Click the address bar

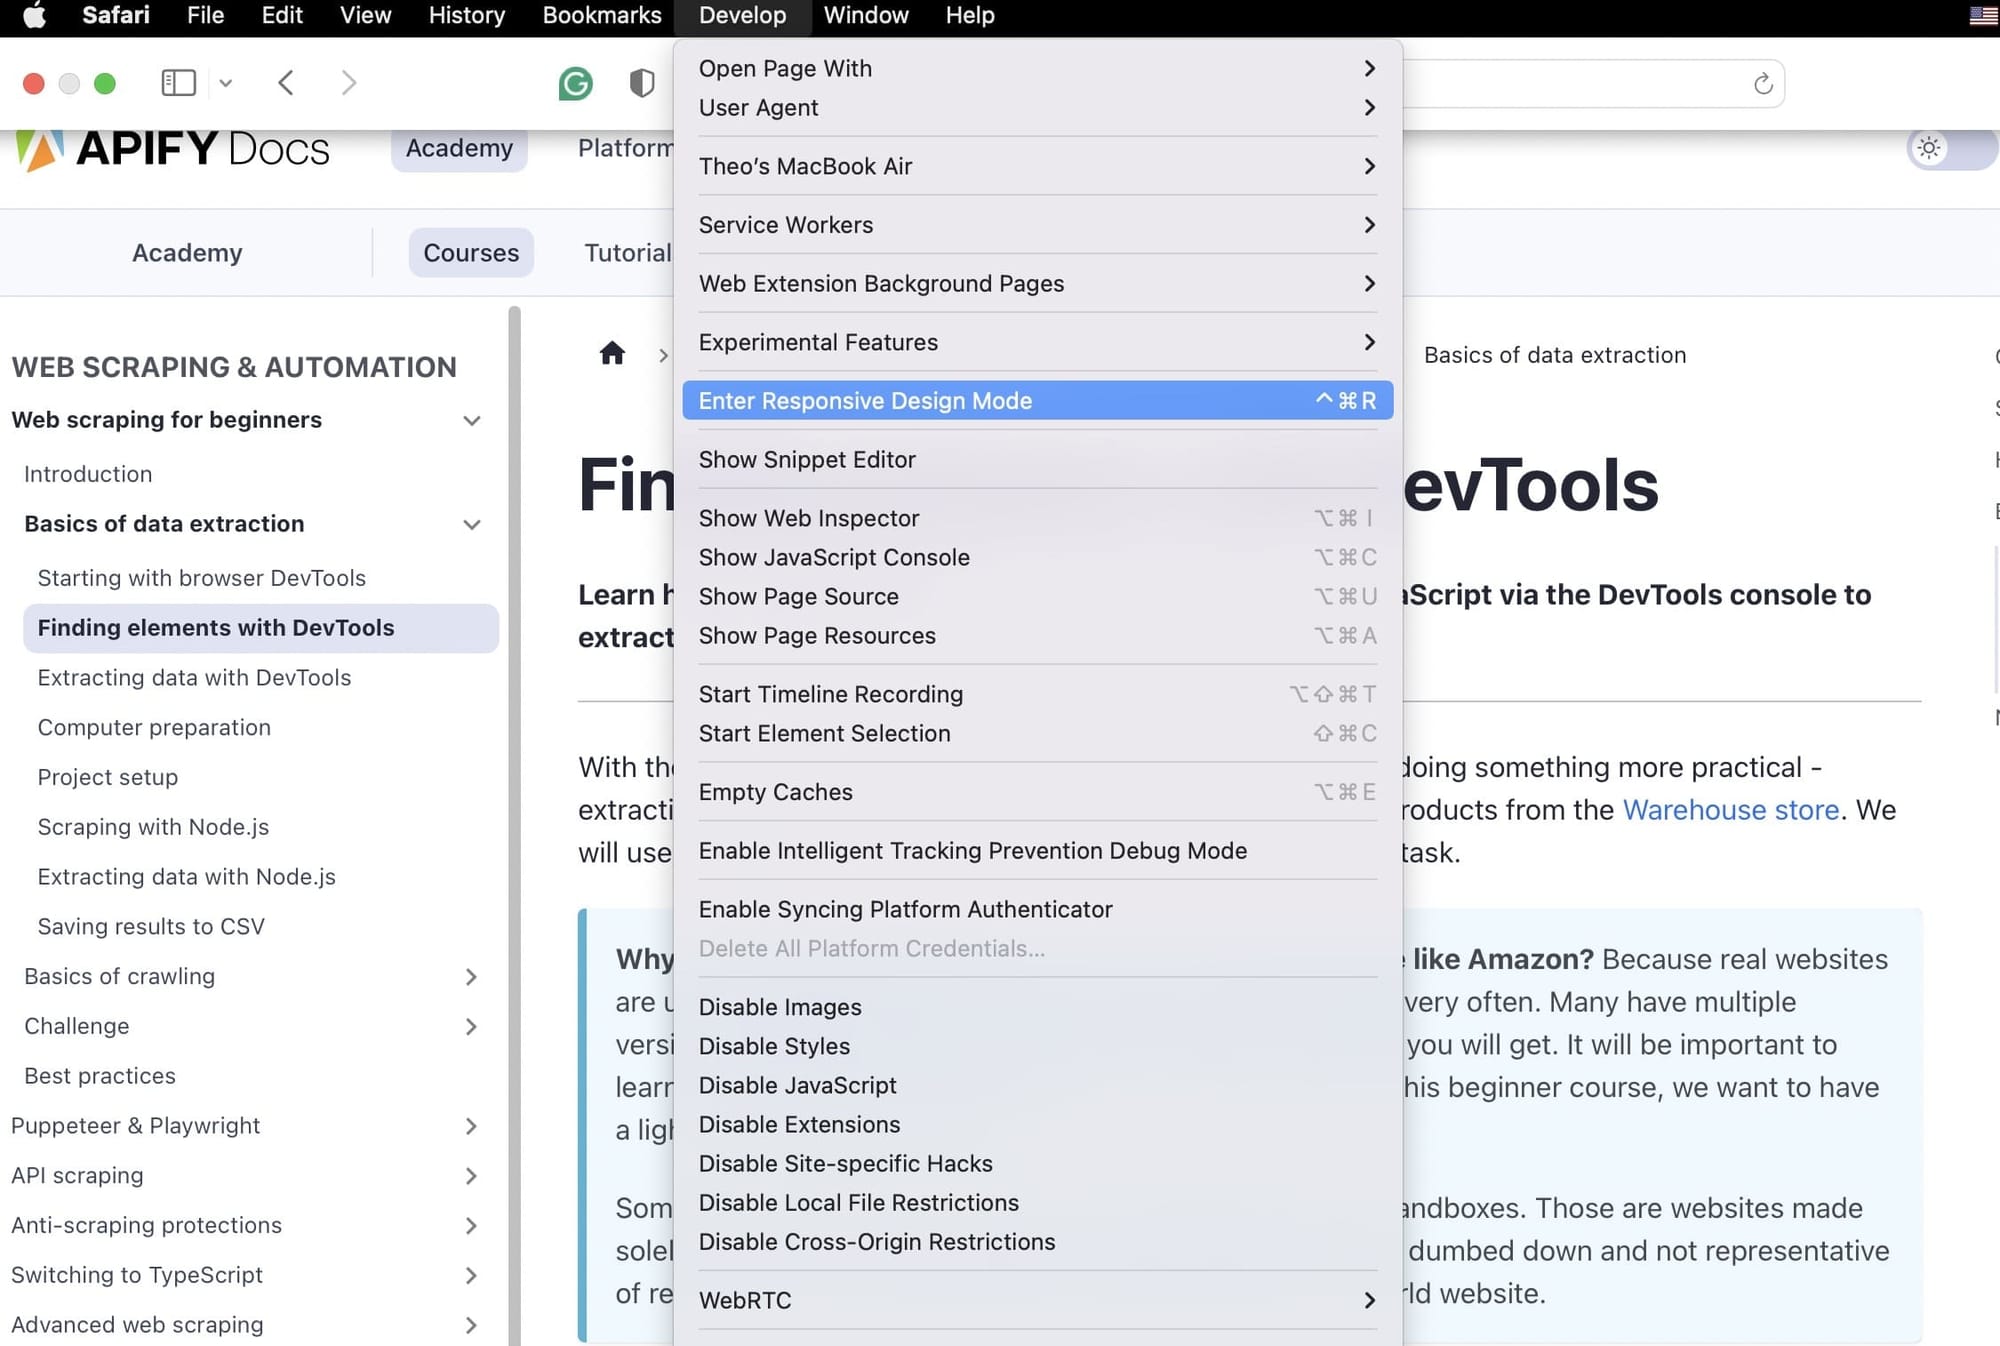(1600, 83)
